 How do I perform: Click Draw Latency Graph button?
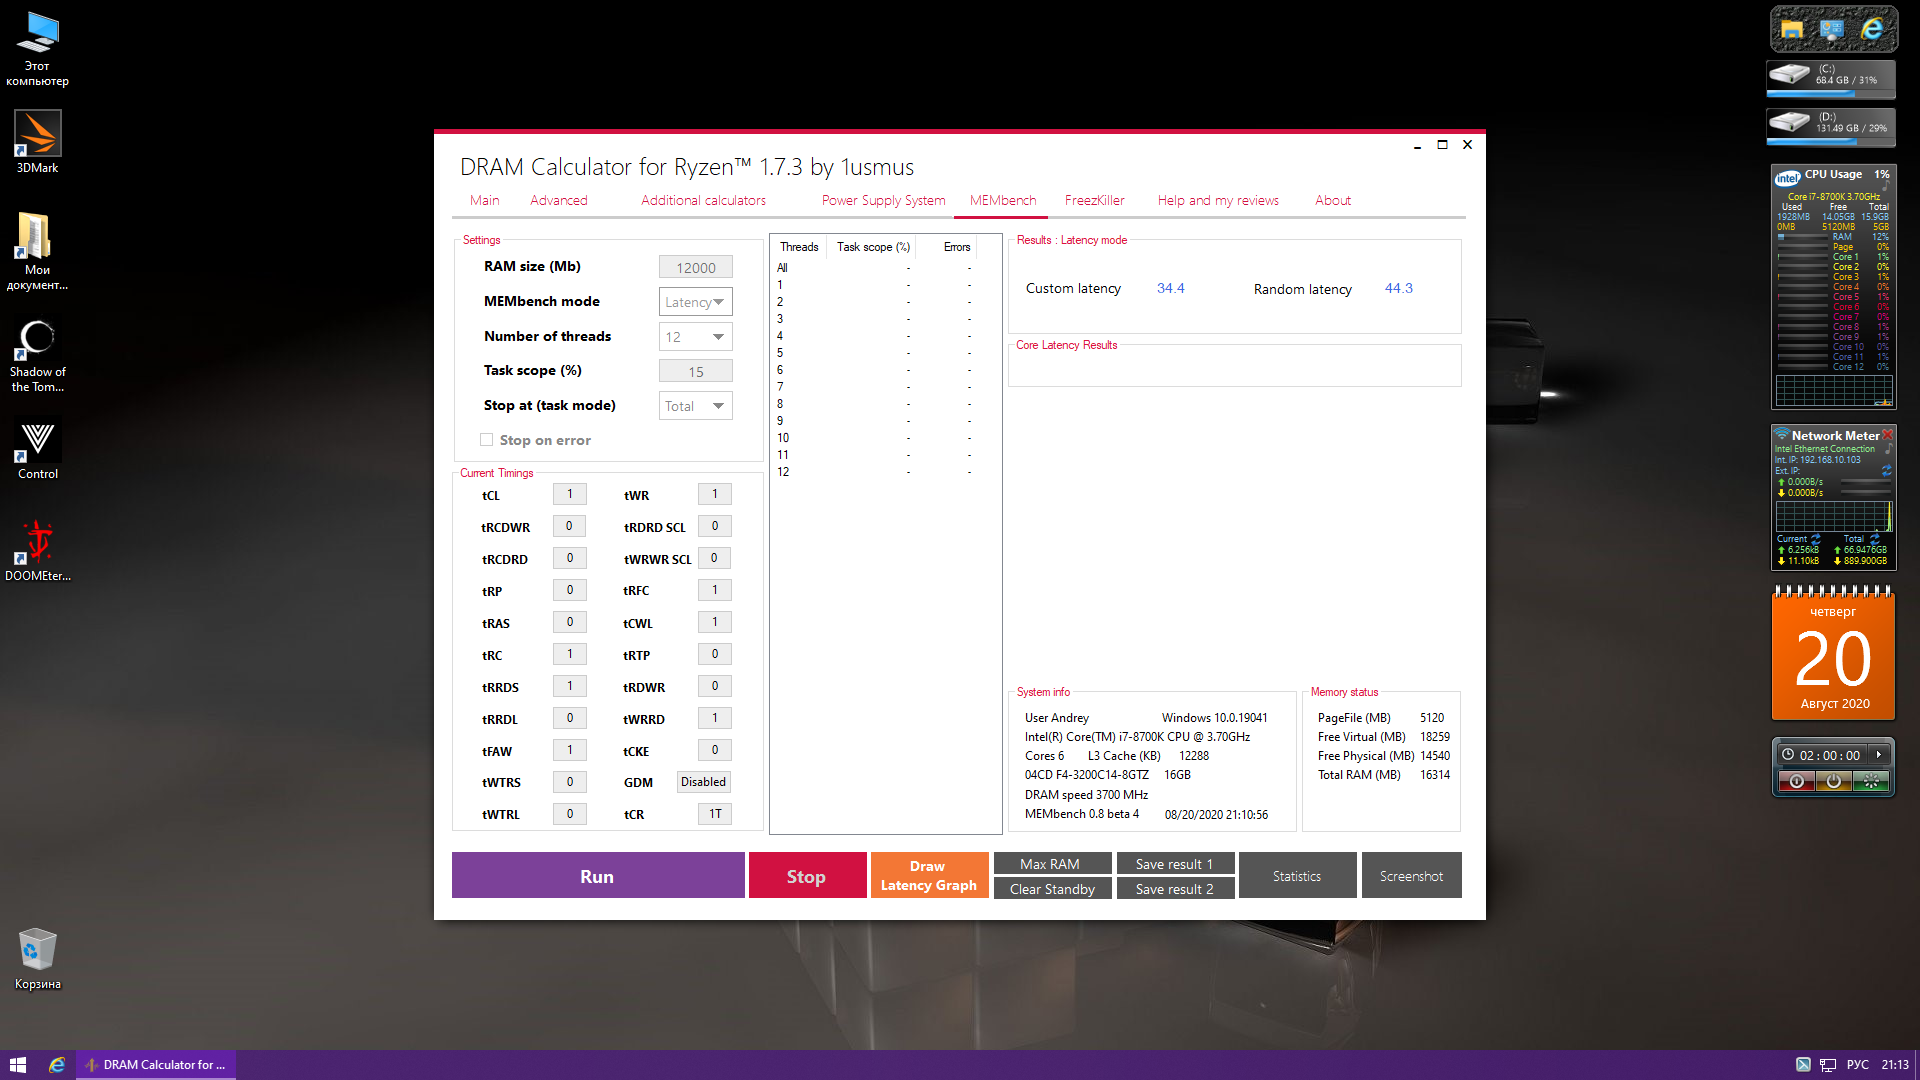(928, 875)
